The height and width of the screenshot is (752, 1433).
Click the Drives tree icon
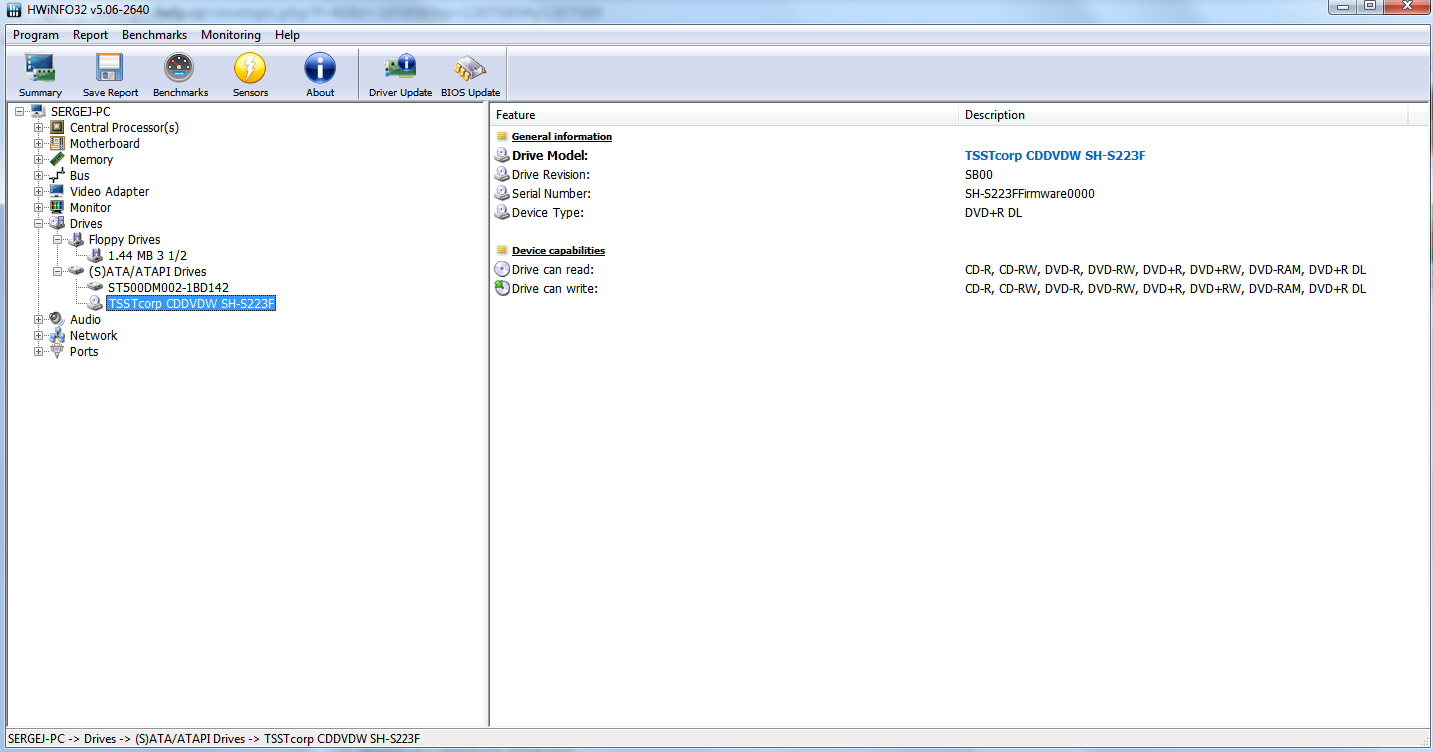(x=57, y=224)
